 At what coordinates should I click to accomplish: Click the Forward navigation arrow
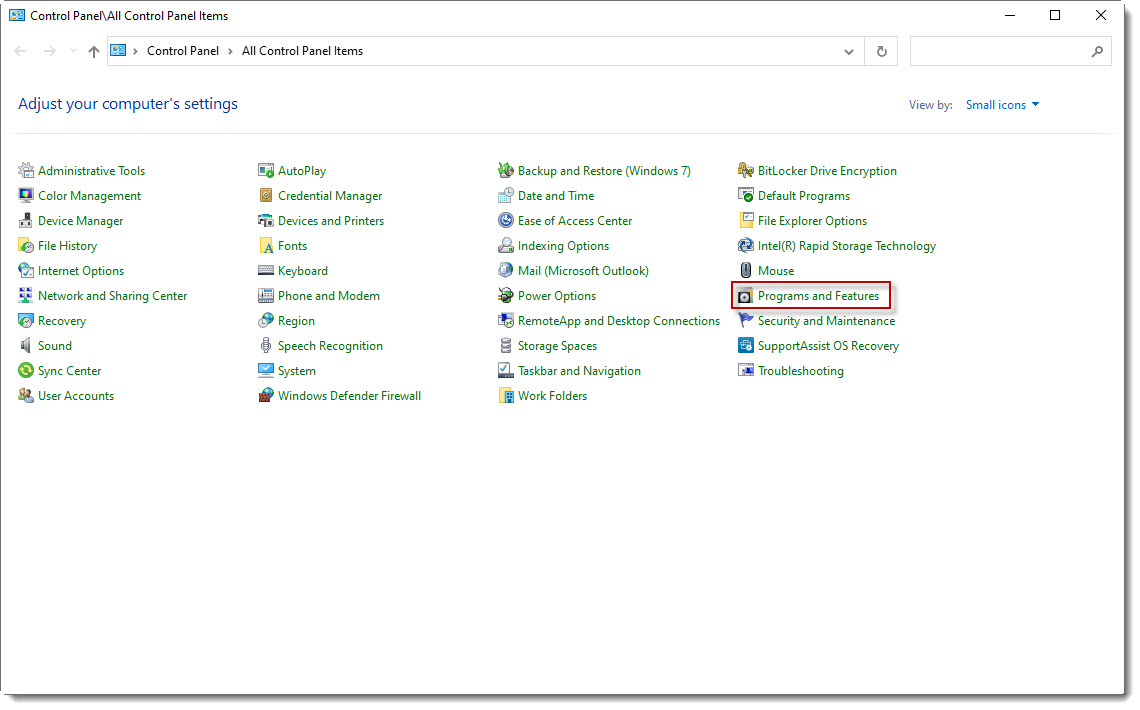tap(49, 51)
